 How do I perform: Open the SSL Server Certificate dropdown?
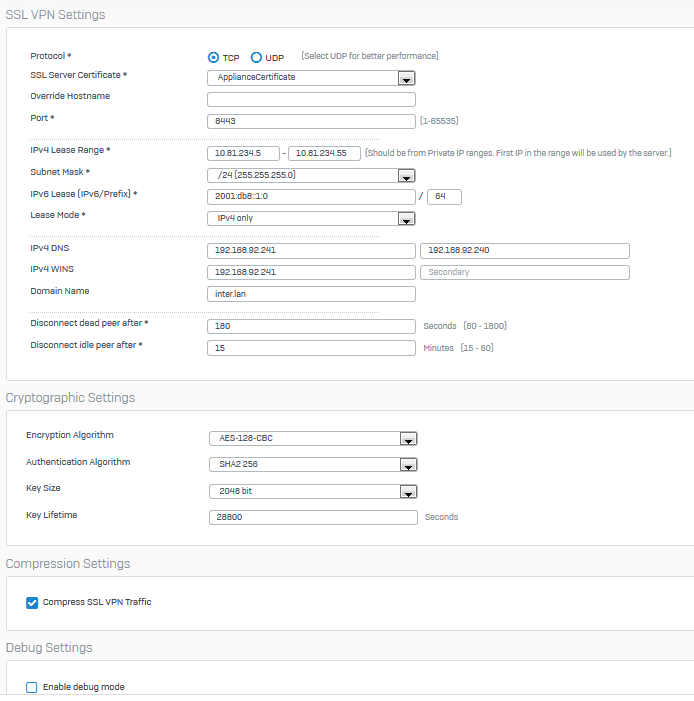pyautogui.click(x=311, y=78)
